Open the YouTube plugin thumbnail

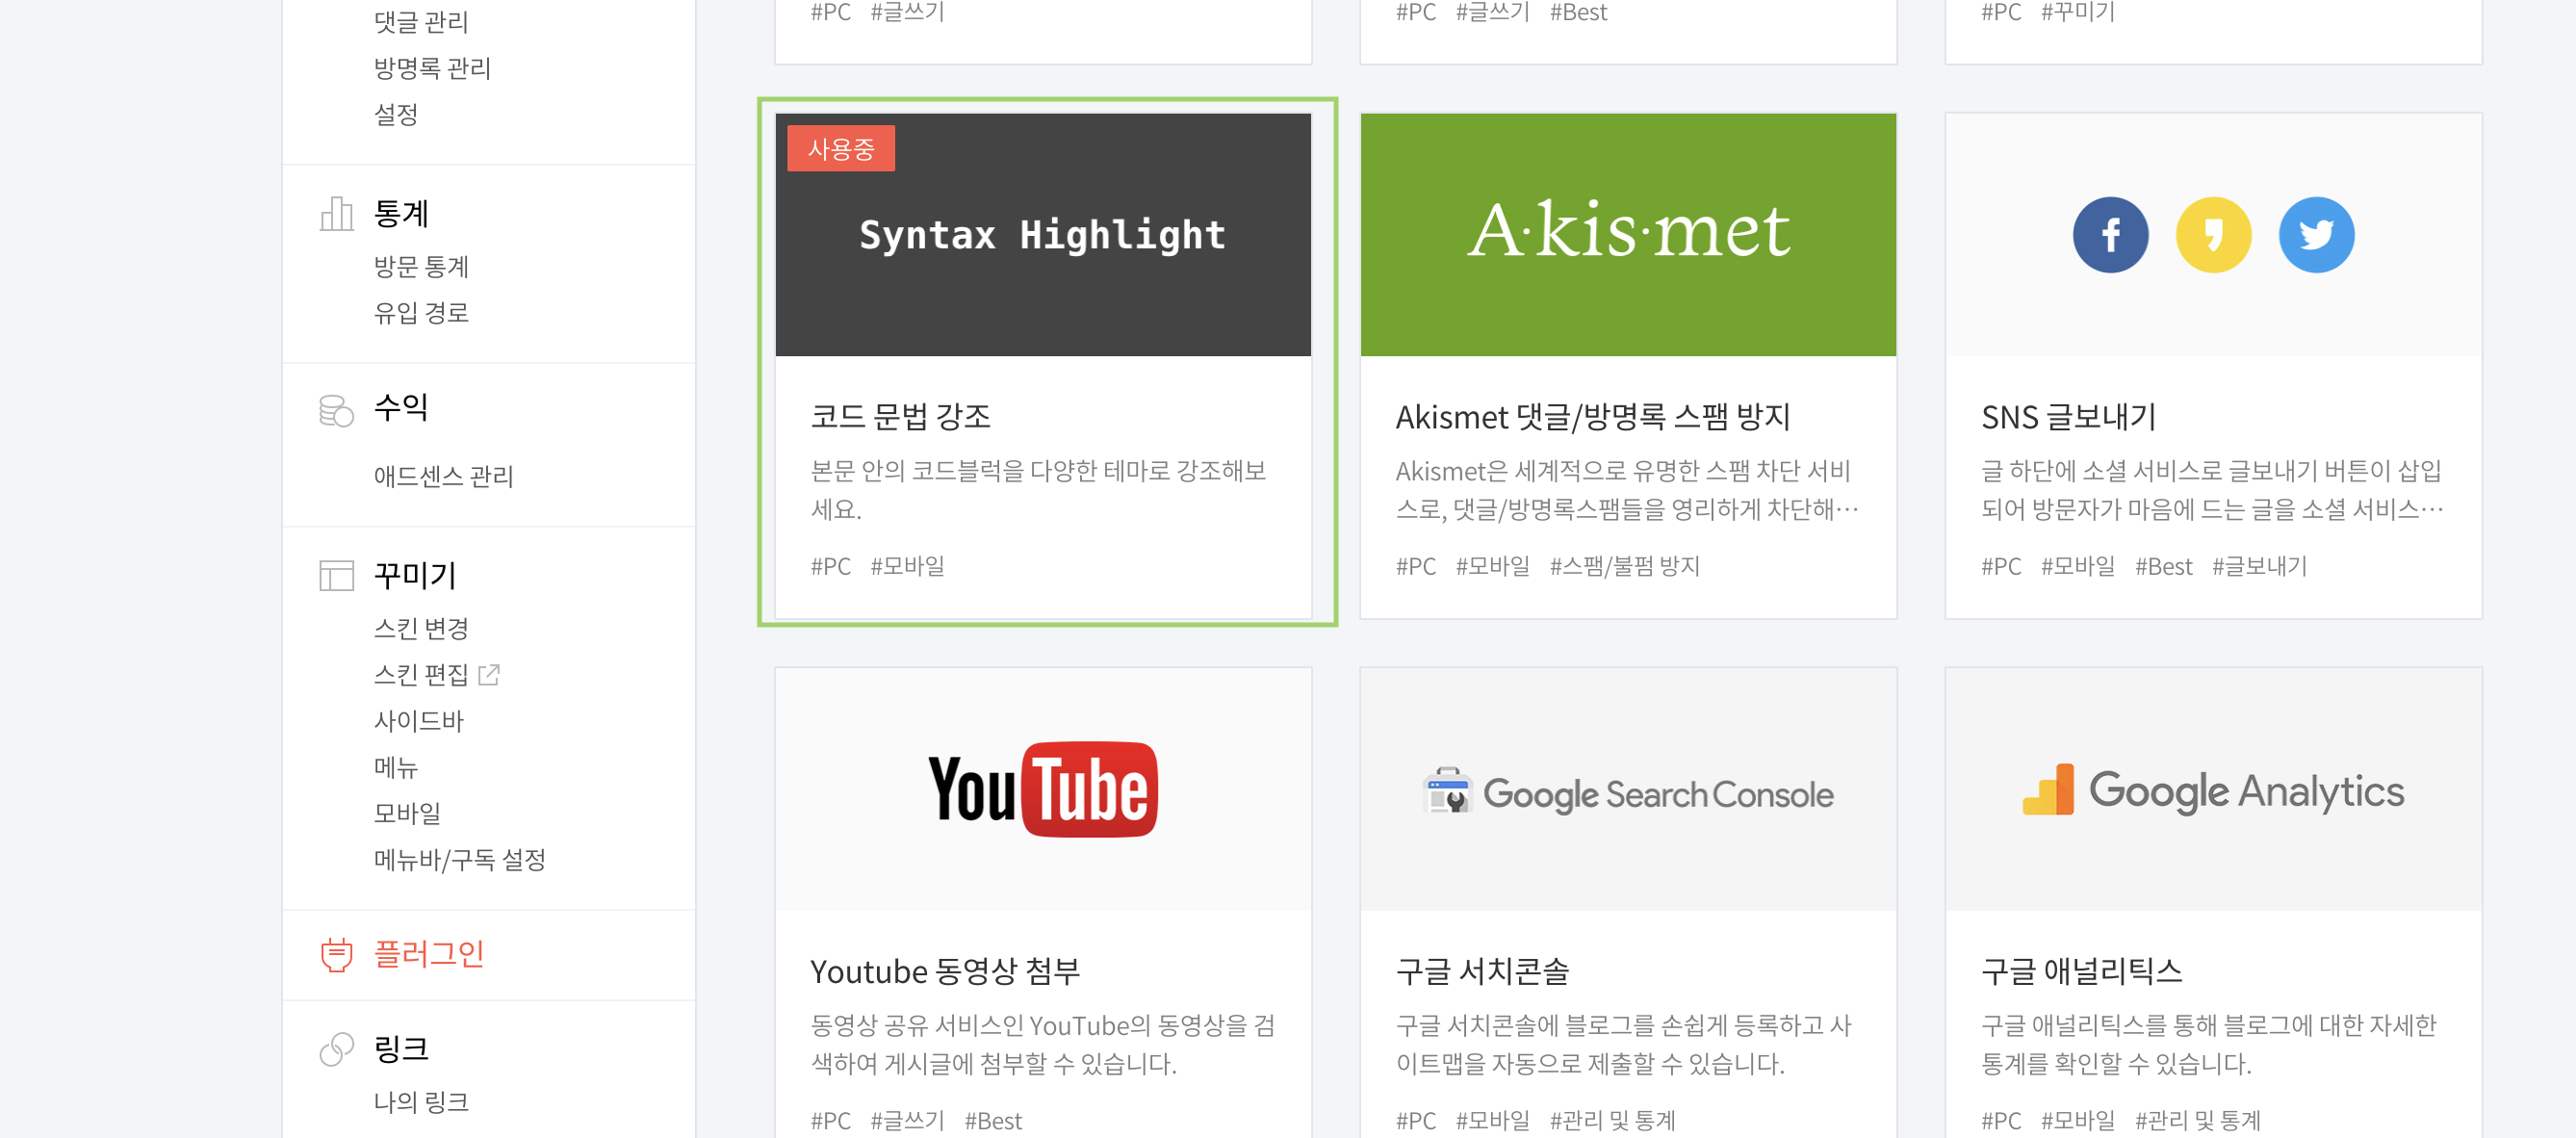pos(1043,789)
